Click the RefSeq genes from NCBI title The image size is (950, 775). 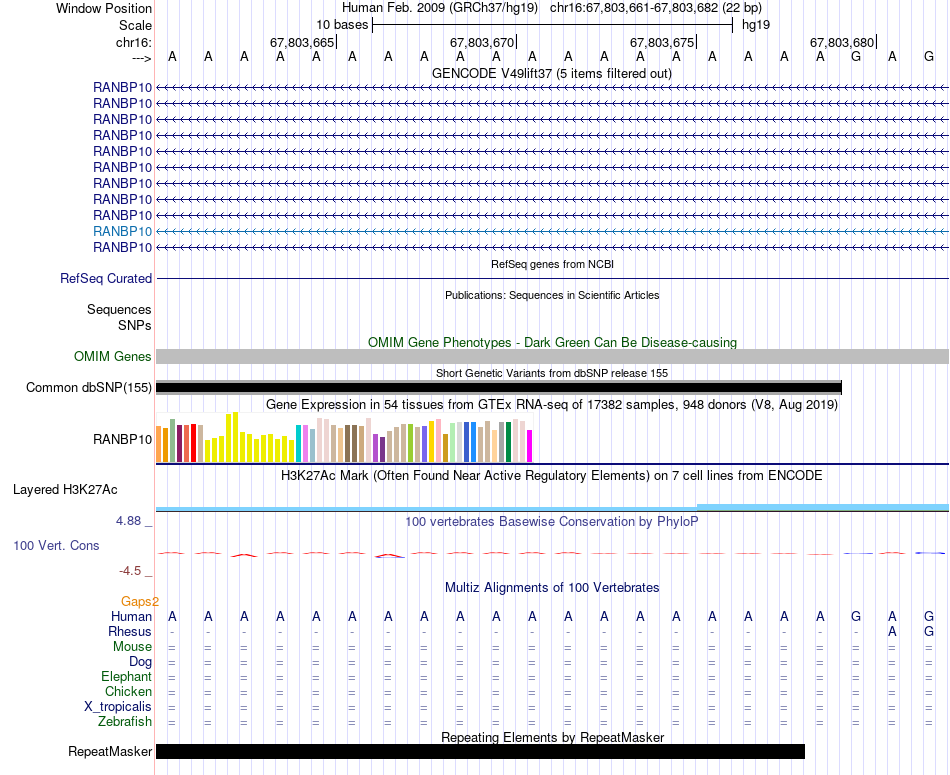(x=552, y=264)
